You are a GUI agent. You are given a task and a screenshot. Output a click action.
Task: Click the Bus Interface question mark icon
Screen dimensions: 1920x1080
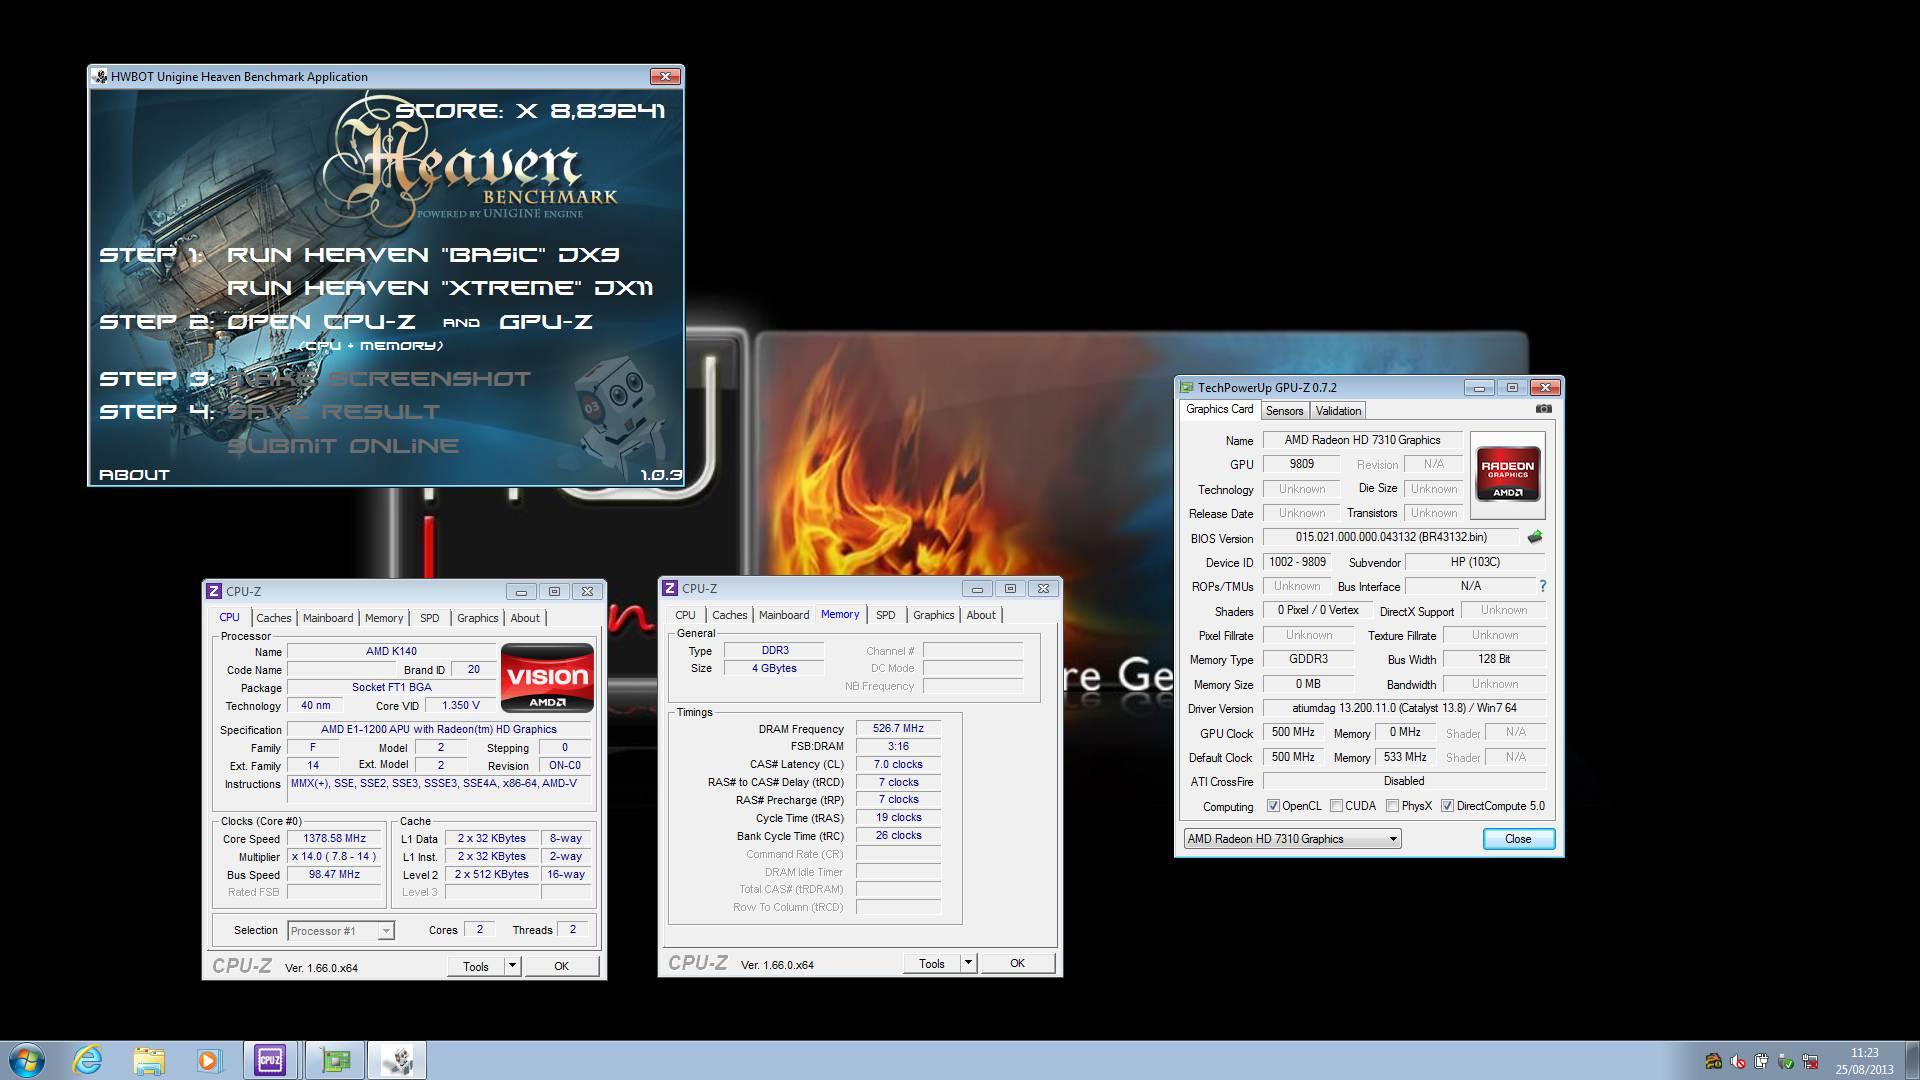(x=1542, y=586)
